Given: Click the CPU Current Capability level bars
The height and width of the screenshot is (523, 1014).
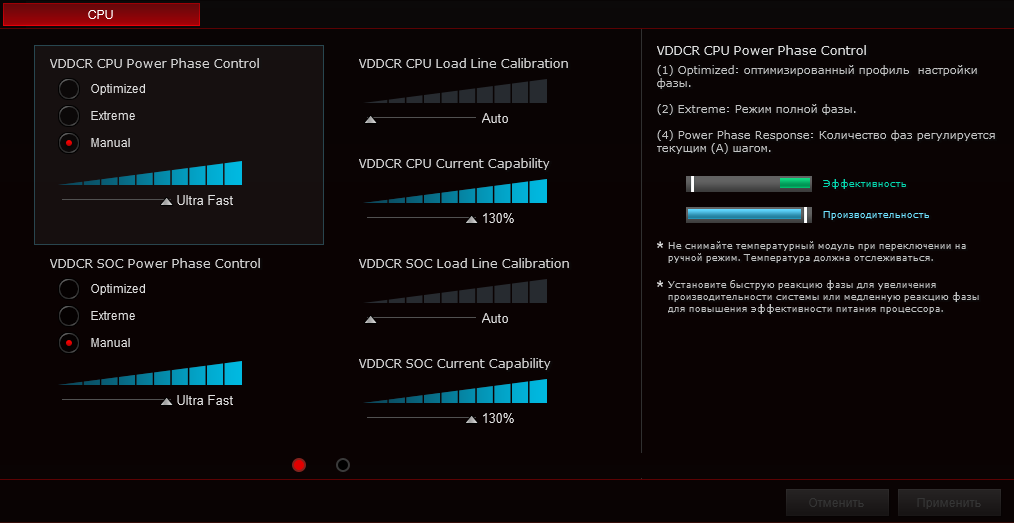Looking at the screenshot, I should tap(456, 192).
